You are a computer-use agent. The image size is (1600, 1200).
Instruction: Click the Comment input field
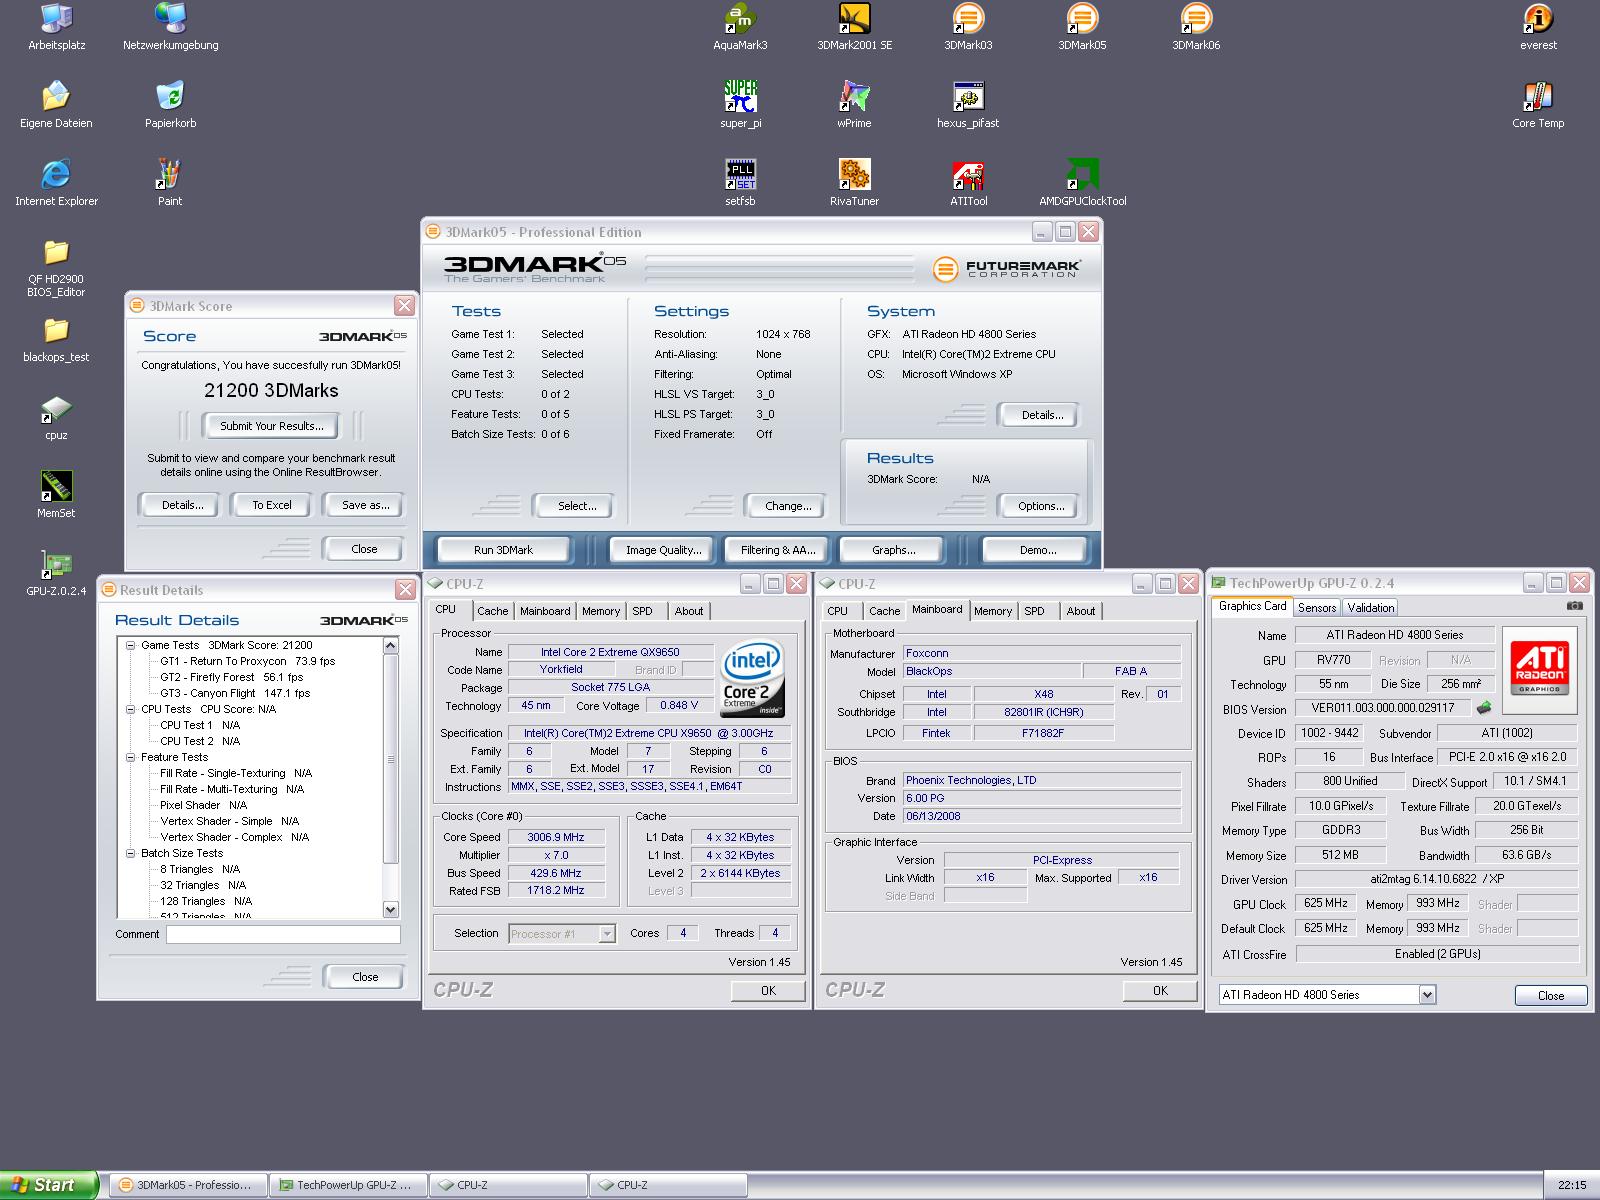[283, 934]
